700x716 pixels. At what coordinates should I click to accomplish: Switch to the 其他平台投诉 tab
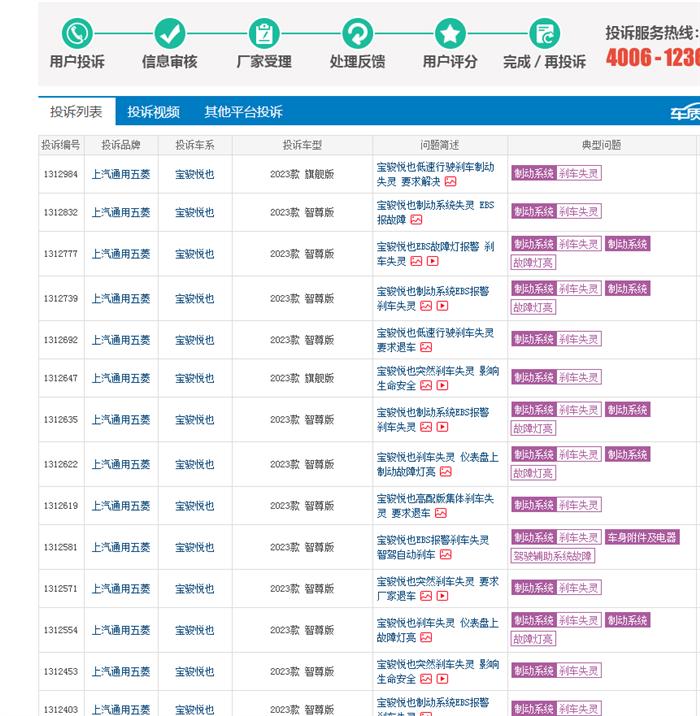point(243,112)
